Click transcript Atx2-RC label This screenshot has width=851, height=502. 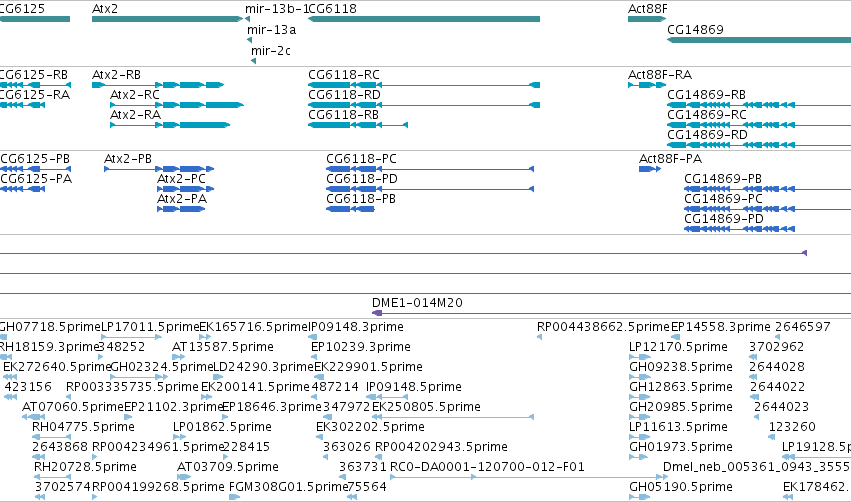pos(135,94)
